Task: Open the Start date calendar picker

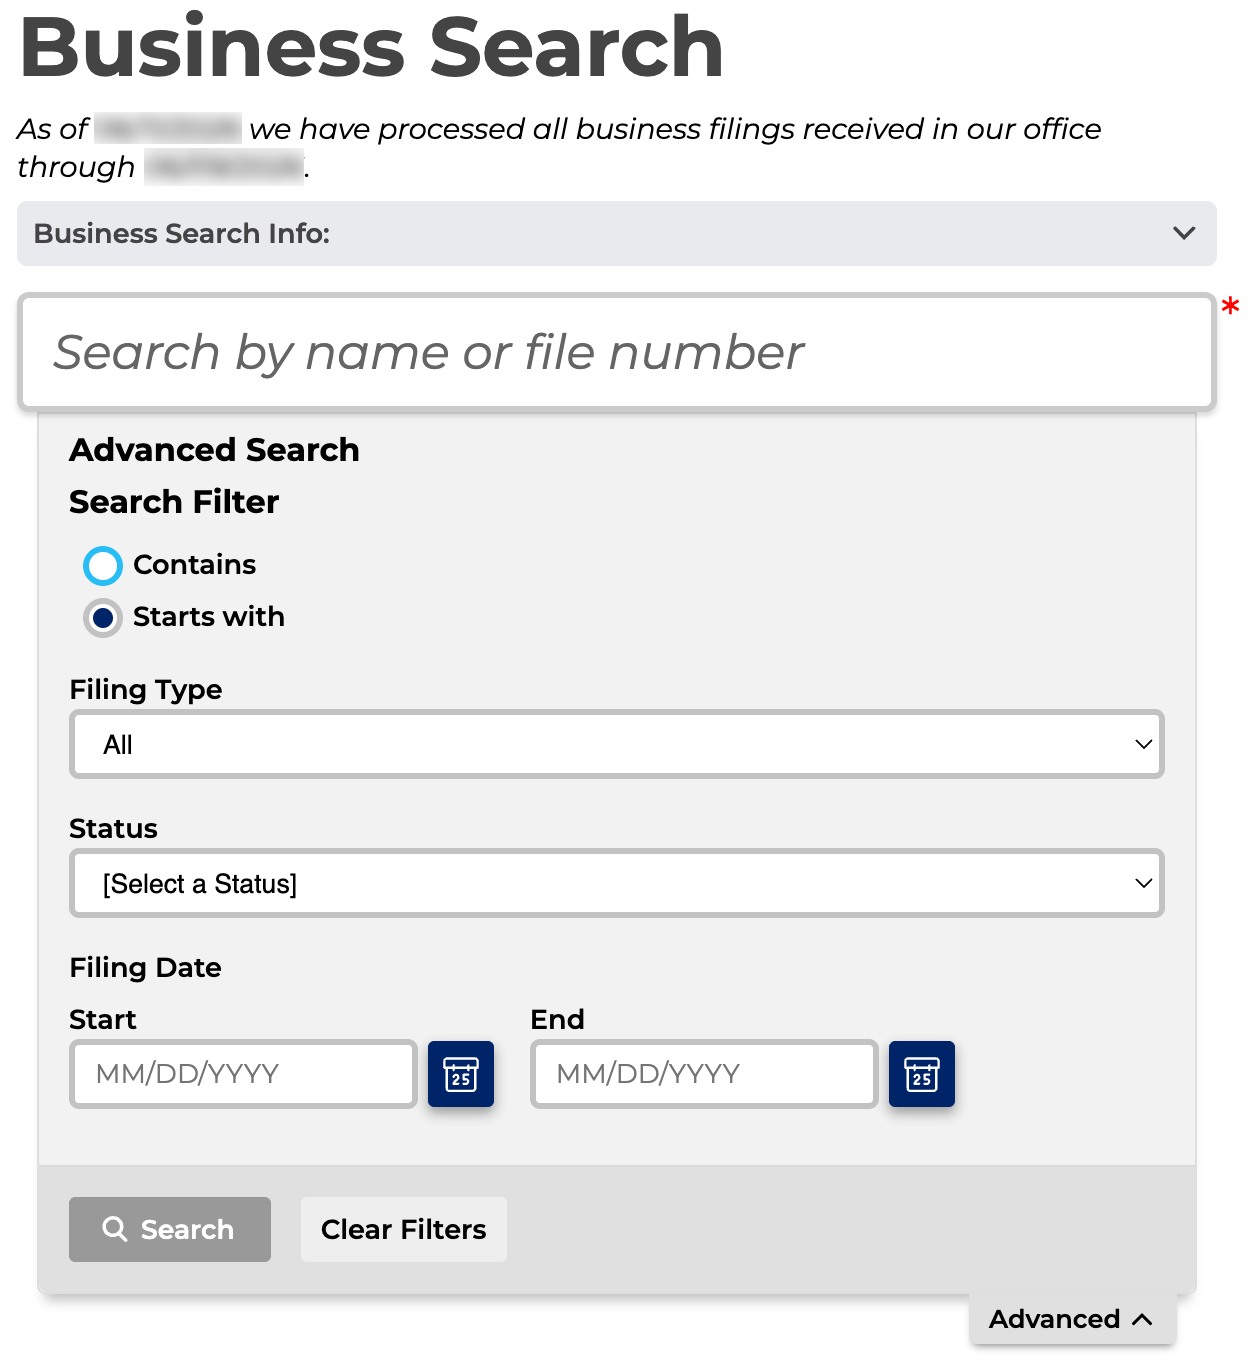Action: 461,1074
